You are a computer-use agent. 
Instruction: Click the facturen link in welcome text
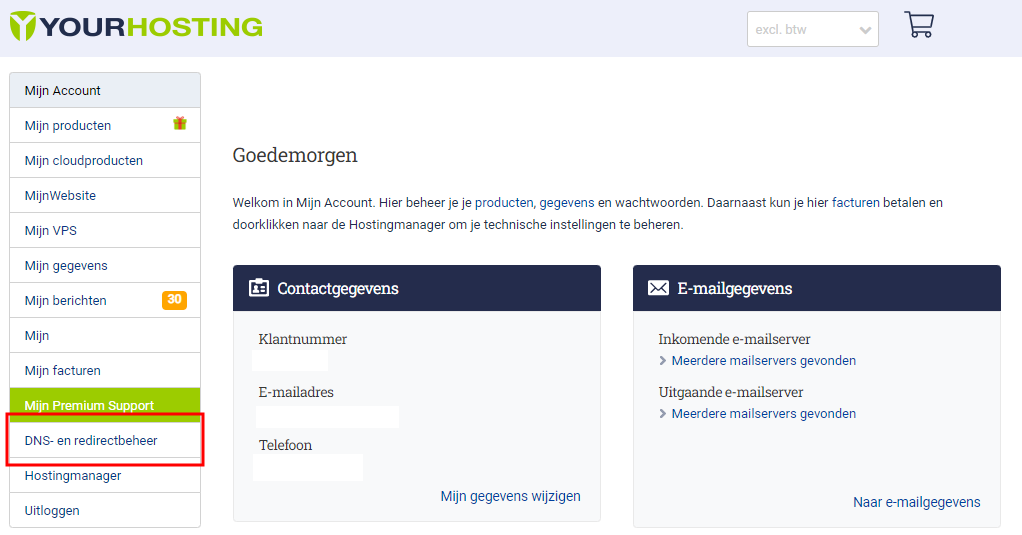tap(855, 203)
